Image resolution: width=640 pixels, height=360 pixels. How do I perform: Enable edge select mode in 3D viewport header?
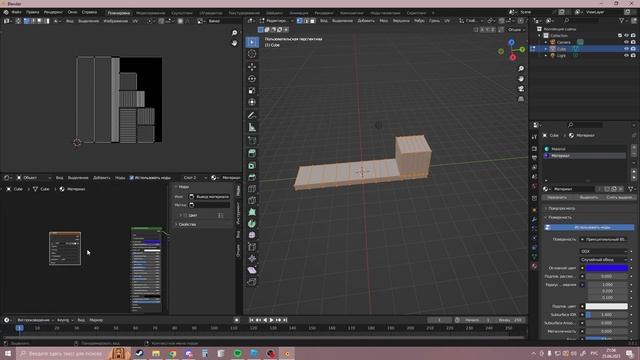point(306,20)
